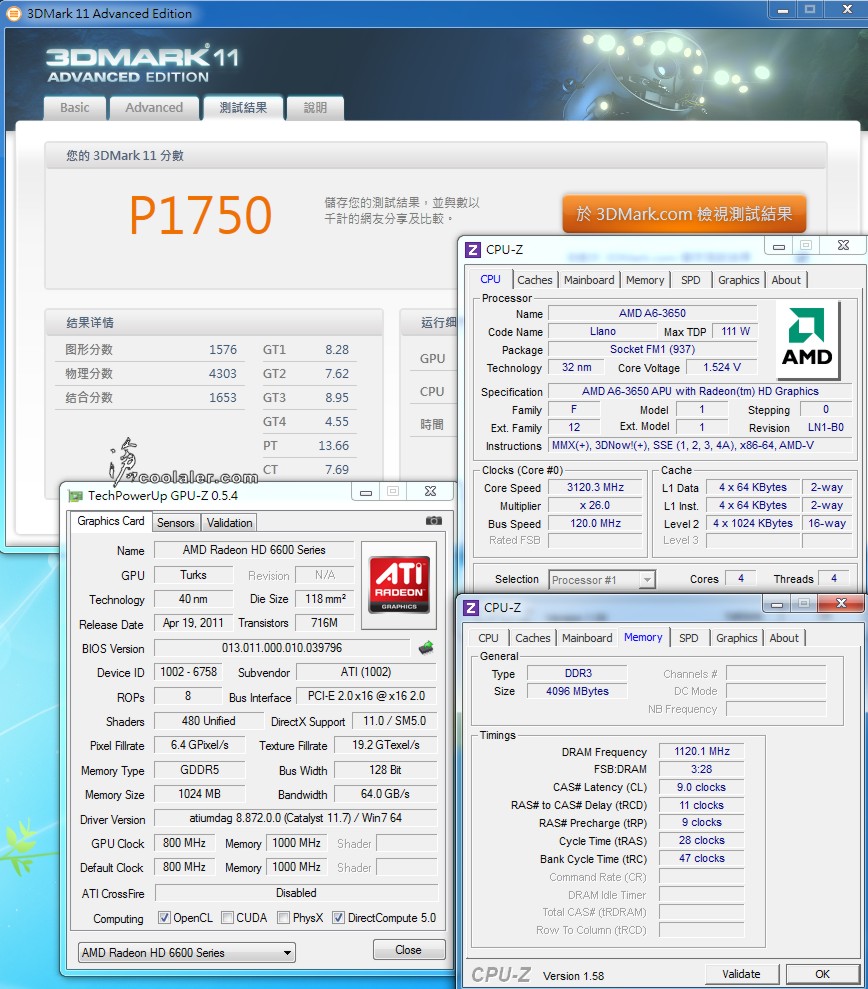Click the CAS# Latency value 9.0 clocks
868x989 pixels.
[701, 787]
